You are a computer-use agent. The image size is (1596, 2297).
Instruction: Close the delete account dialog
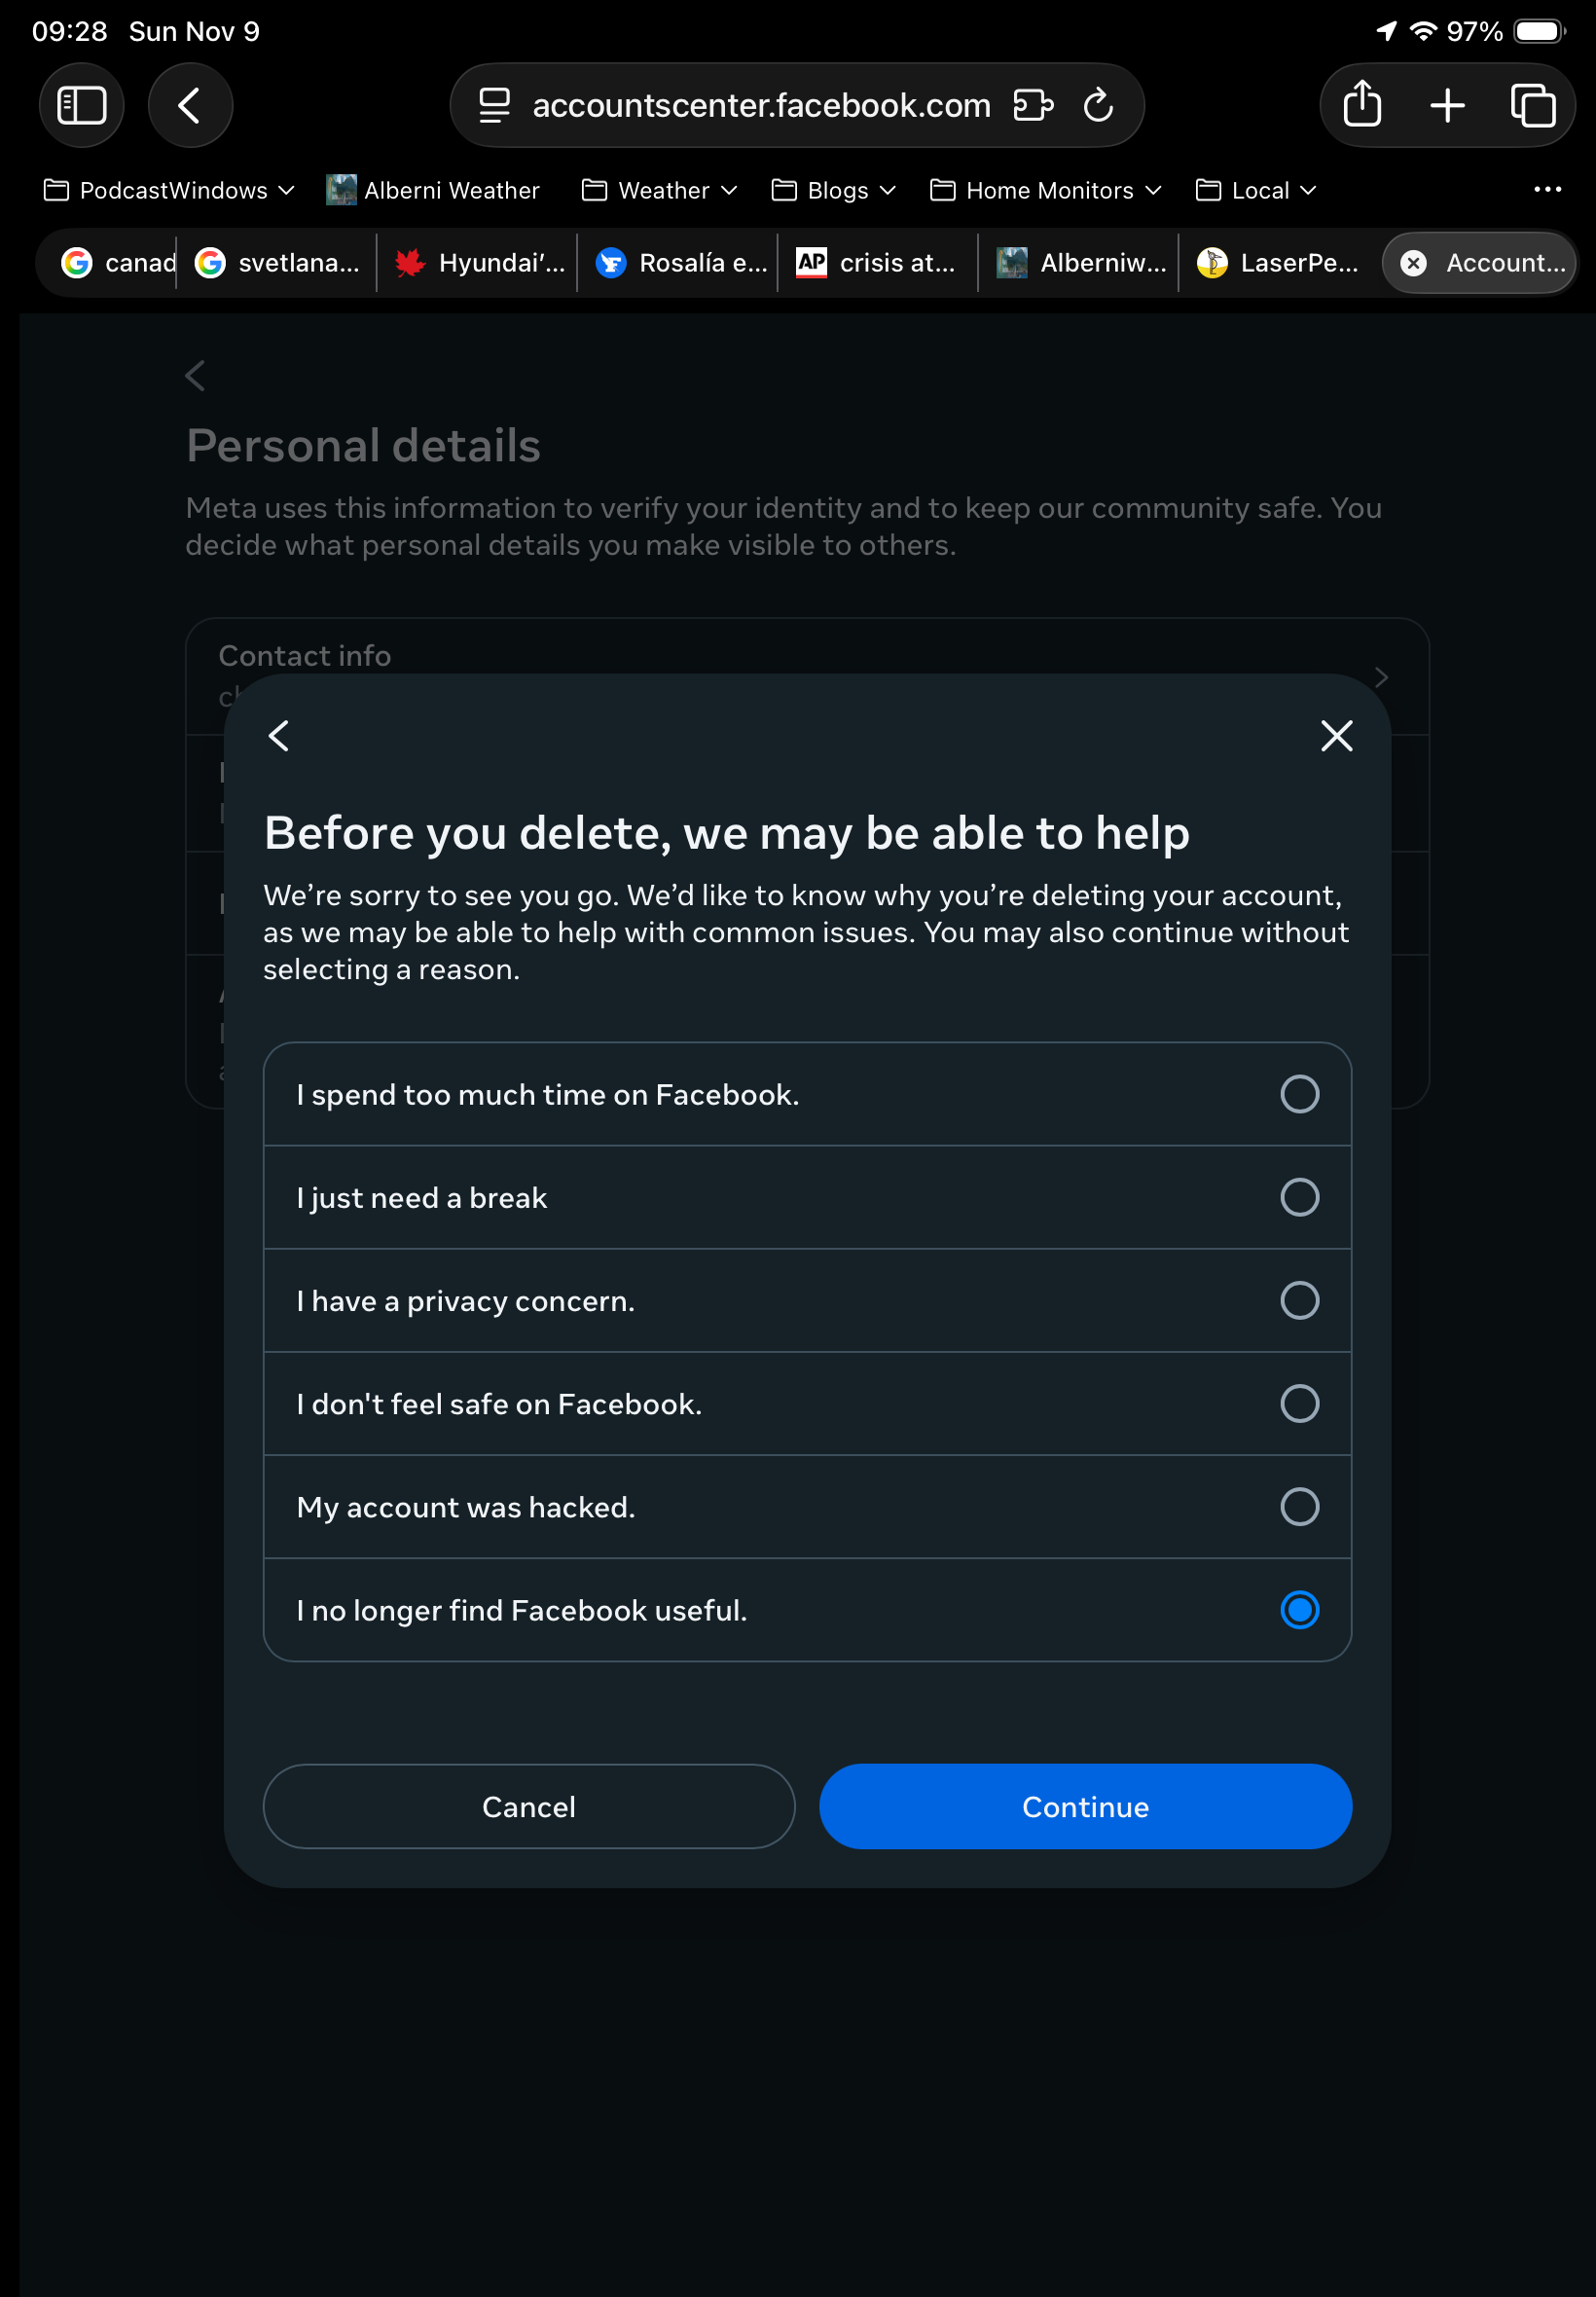(x=1336, y=736)
